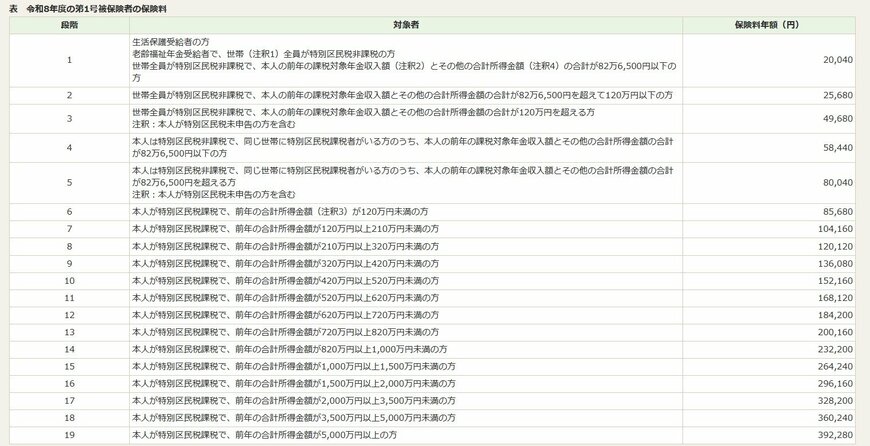The width and height of the screenshot is (870, 446).
Task: Click description 320万円以上420万円未満の方
Action: 286,263
